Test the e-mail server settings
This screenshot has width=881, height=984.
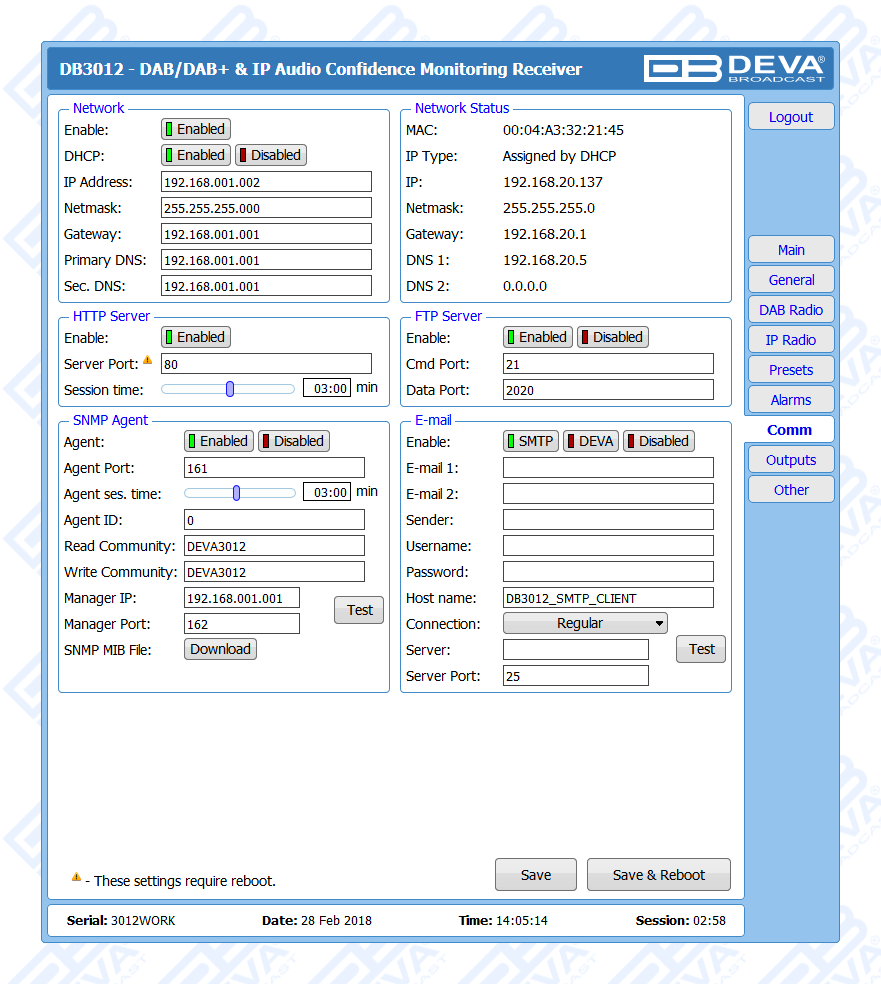click(701, 649)
